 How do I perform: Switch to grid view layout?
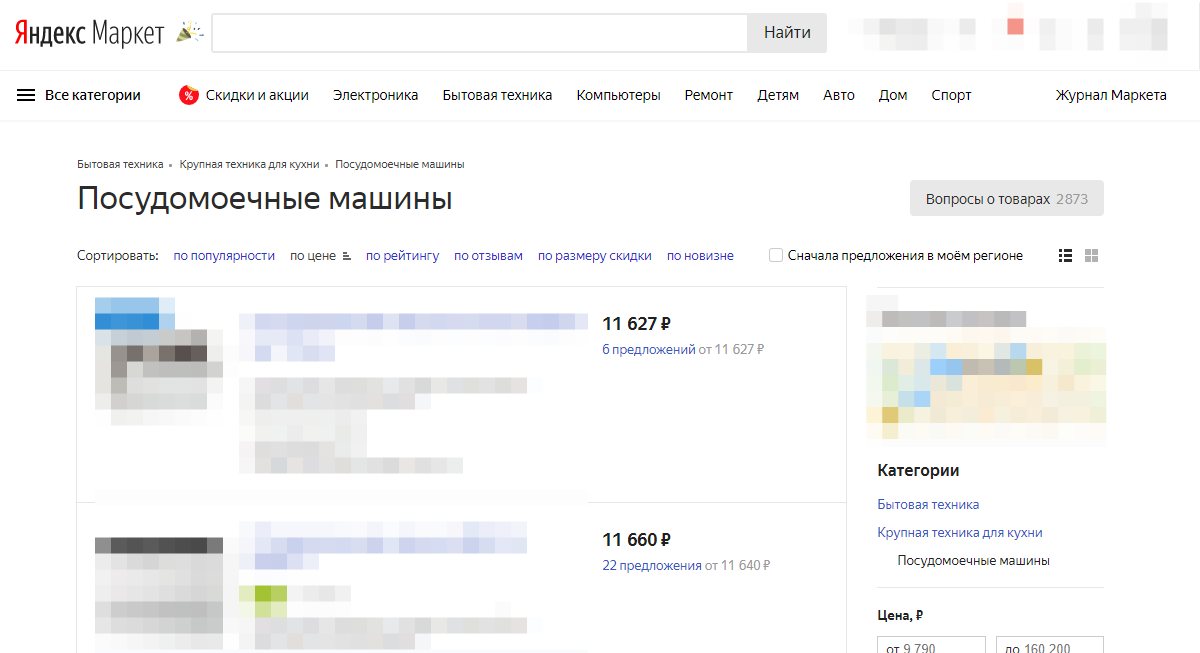[1091, 255]
